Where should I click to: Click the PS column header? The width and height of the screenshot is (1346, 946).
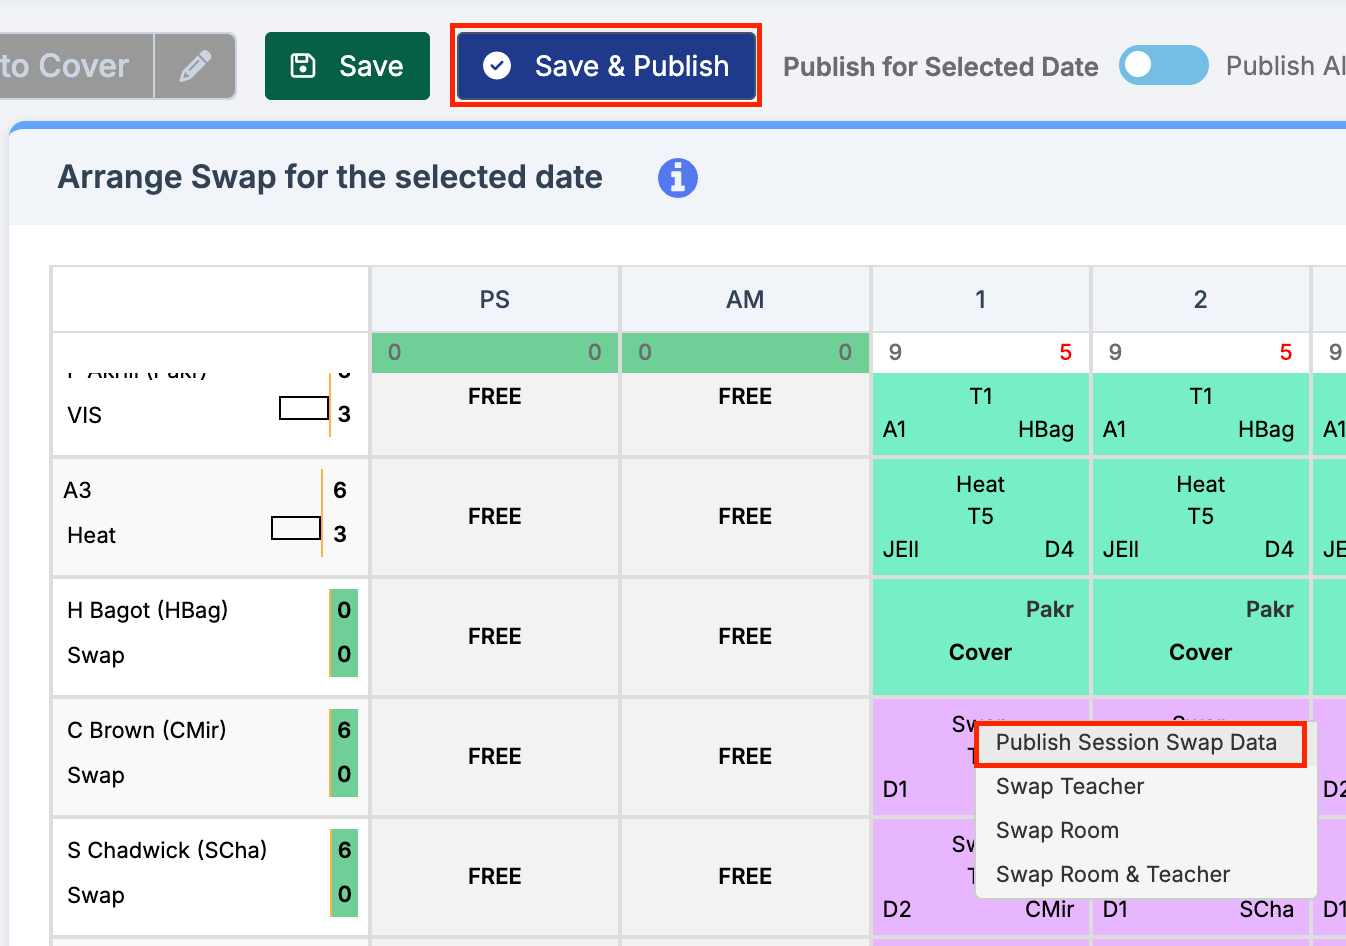[495, 300]
